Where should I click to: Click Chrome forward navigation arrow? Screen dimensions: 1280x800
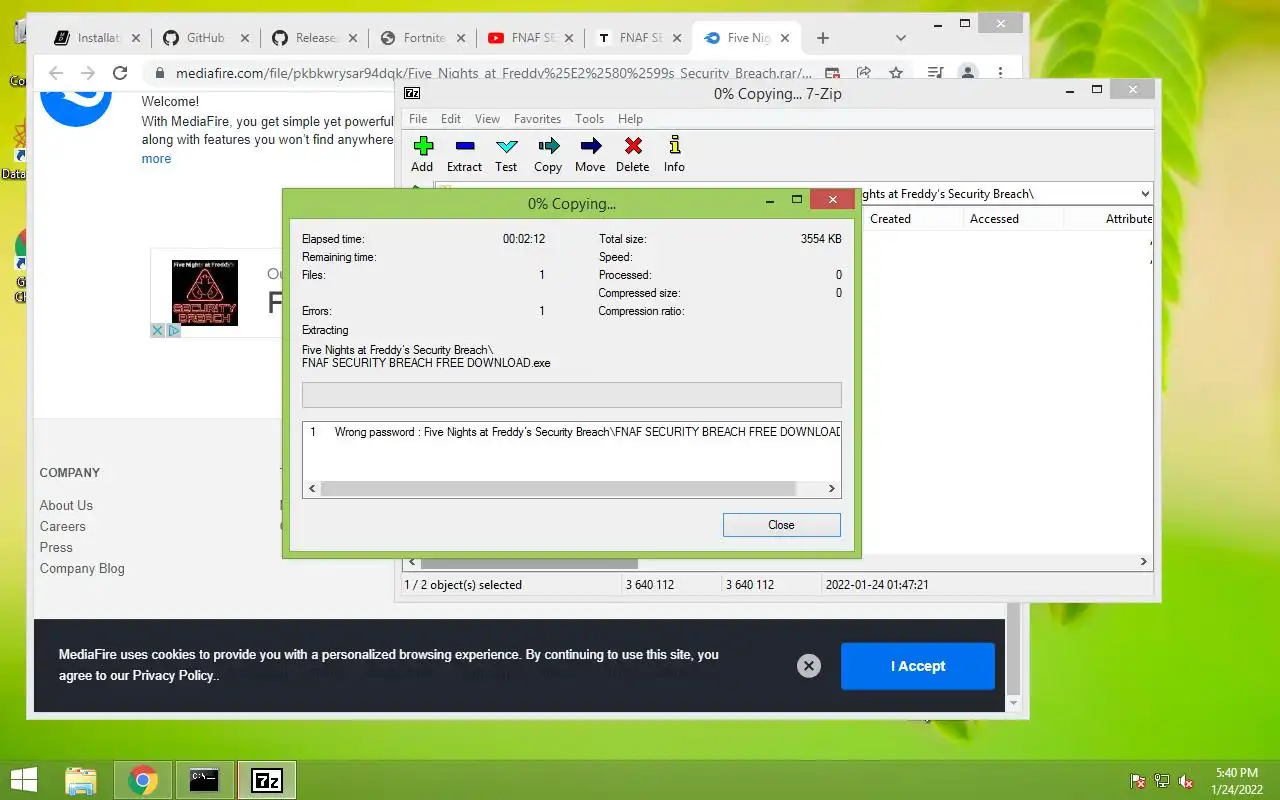click(x=88, y=73)
